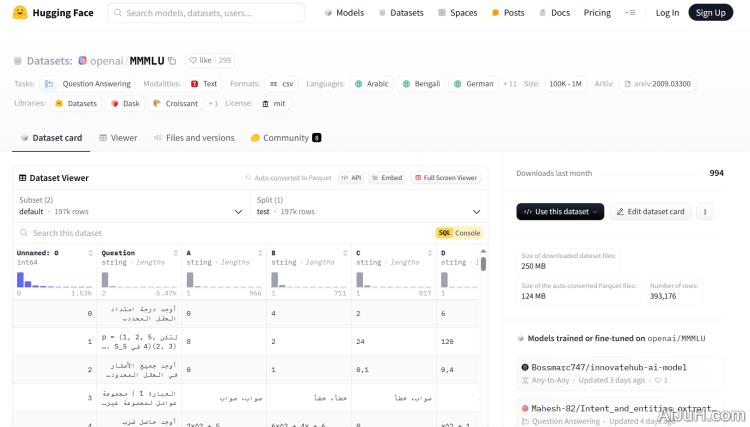
Task: Open the additional navigation menu icon next to Pricing
Action: pos(630,13)
